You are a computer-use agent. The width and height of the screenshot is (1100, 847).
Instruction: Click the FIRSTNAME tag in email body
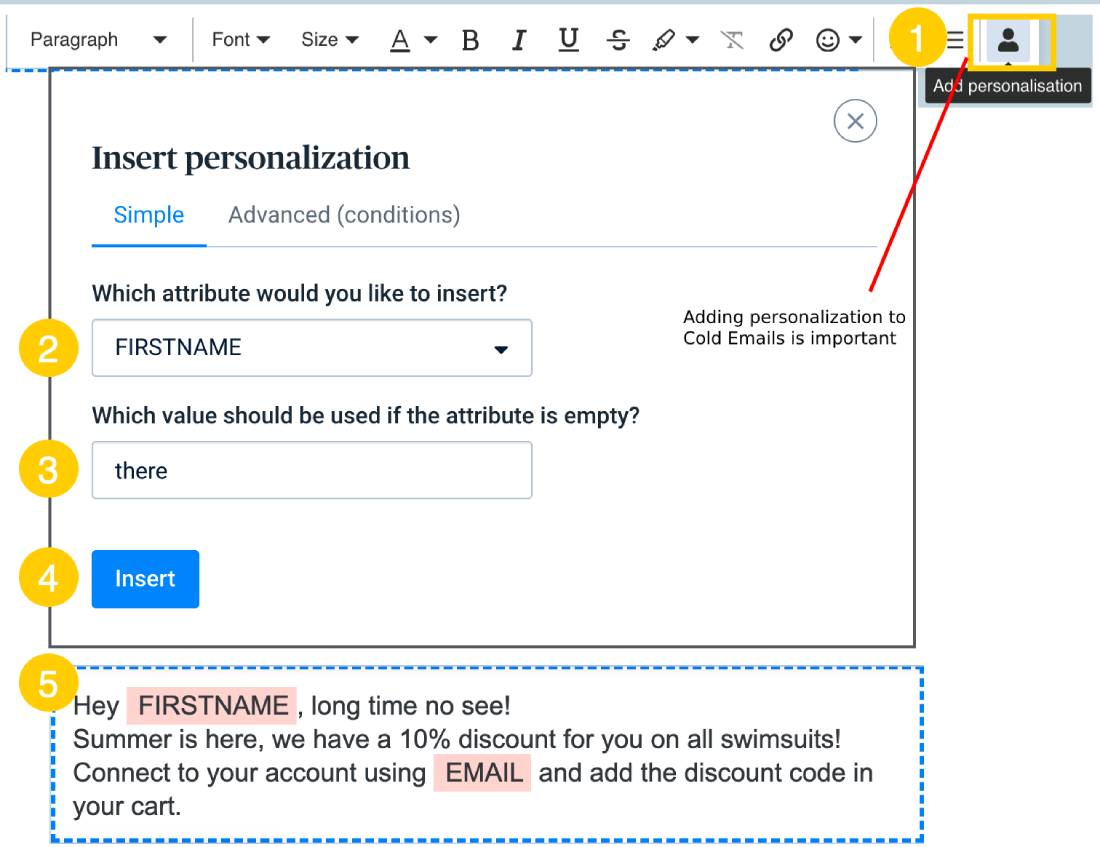pyautogui.click(x=213, y=705)
